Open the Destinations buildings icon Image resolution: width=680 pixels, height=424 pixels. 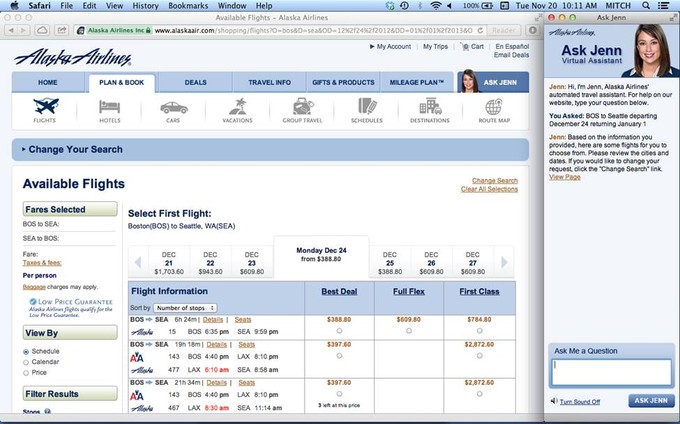tap(430, 106)
